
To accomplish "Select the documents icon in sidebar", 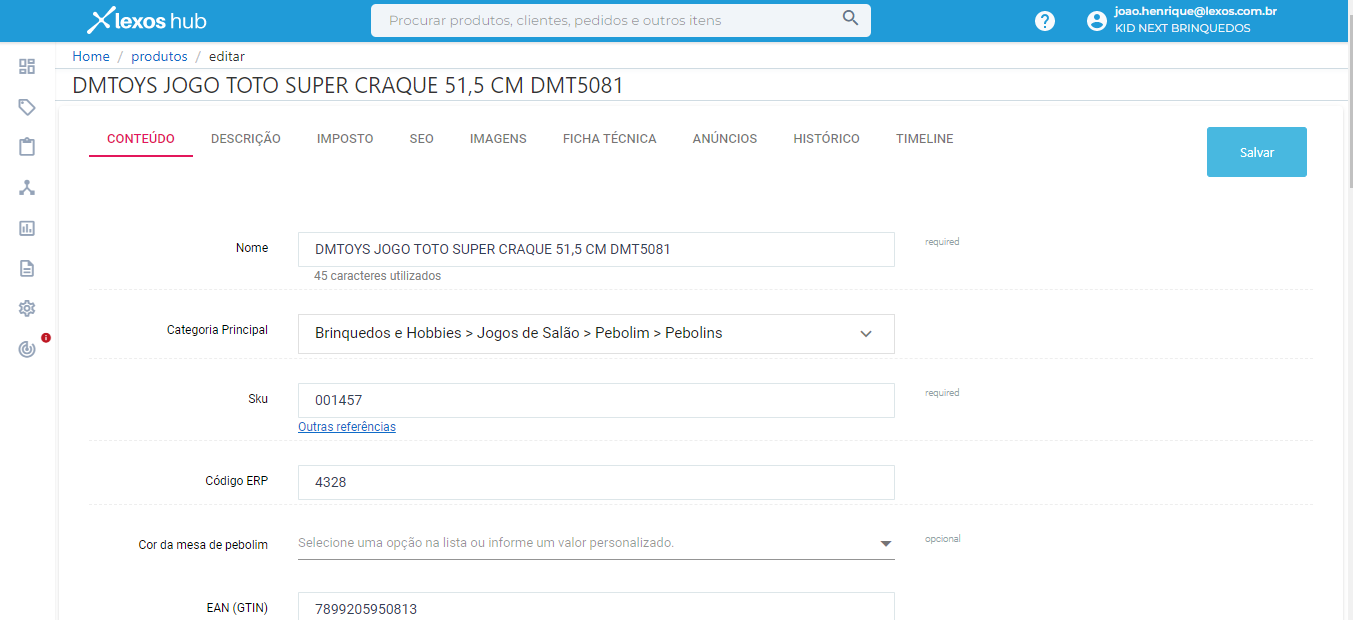I will tap(26, 268).
